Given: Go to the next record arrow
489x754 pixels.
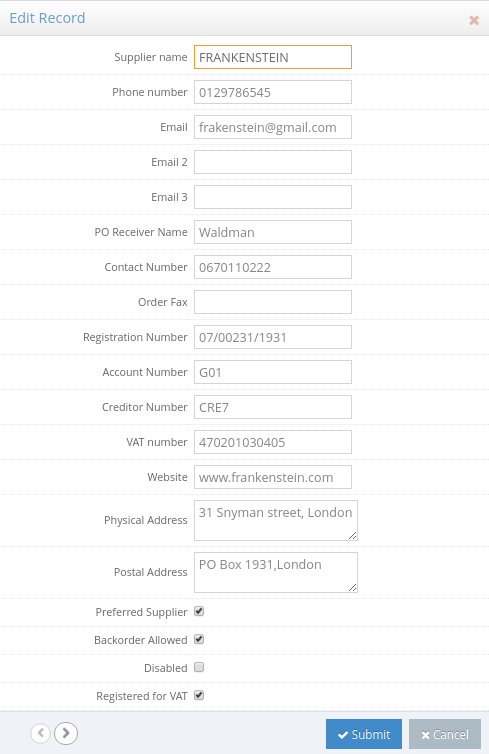Looking at the screenshot, I should (66, 733).
